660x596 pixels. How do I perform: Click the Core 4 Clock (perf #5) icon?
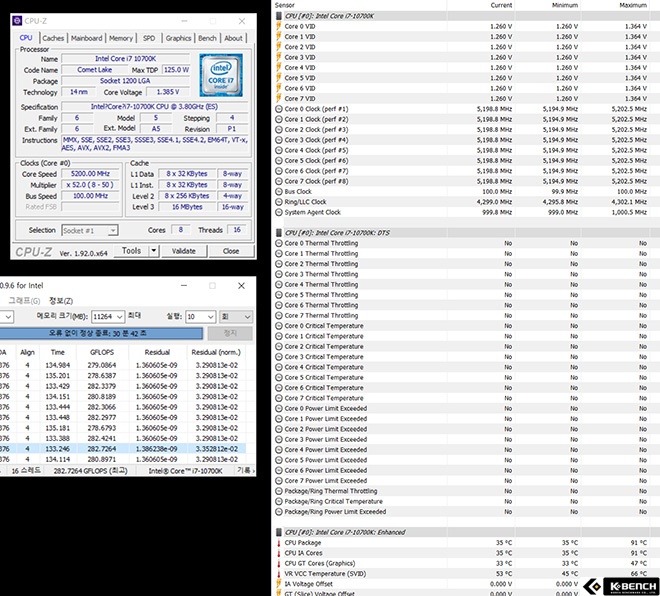click(279, 150)
